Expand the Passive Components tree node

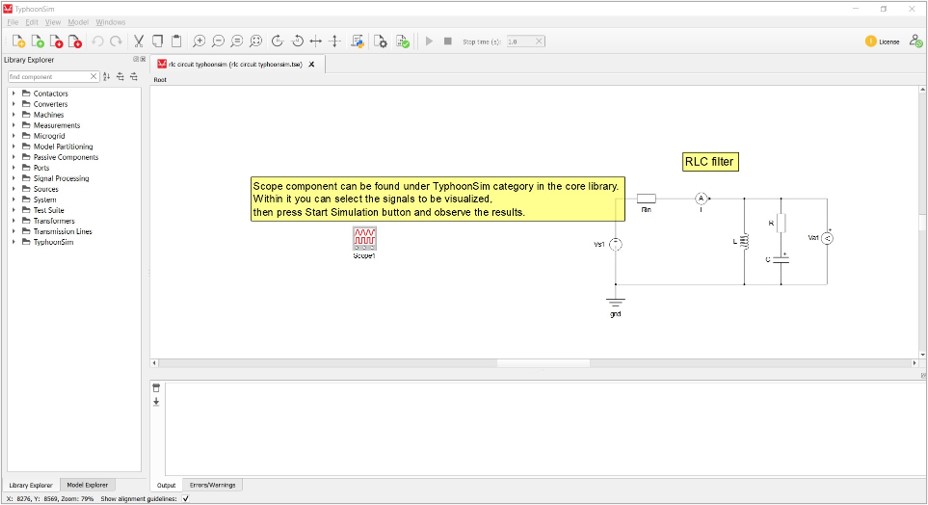(14, 157)
